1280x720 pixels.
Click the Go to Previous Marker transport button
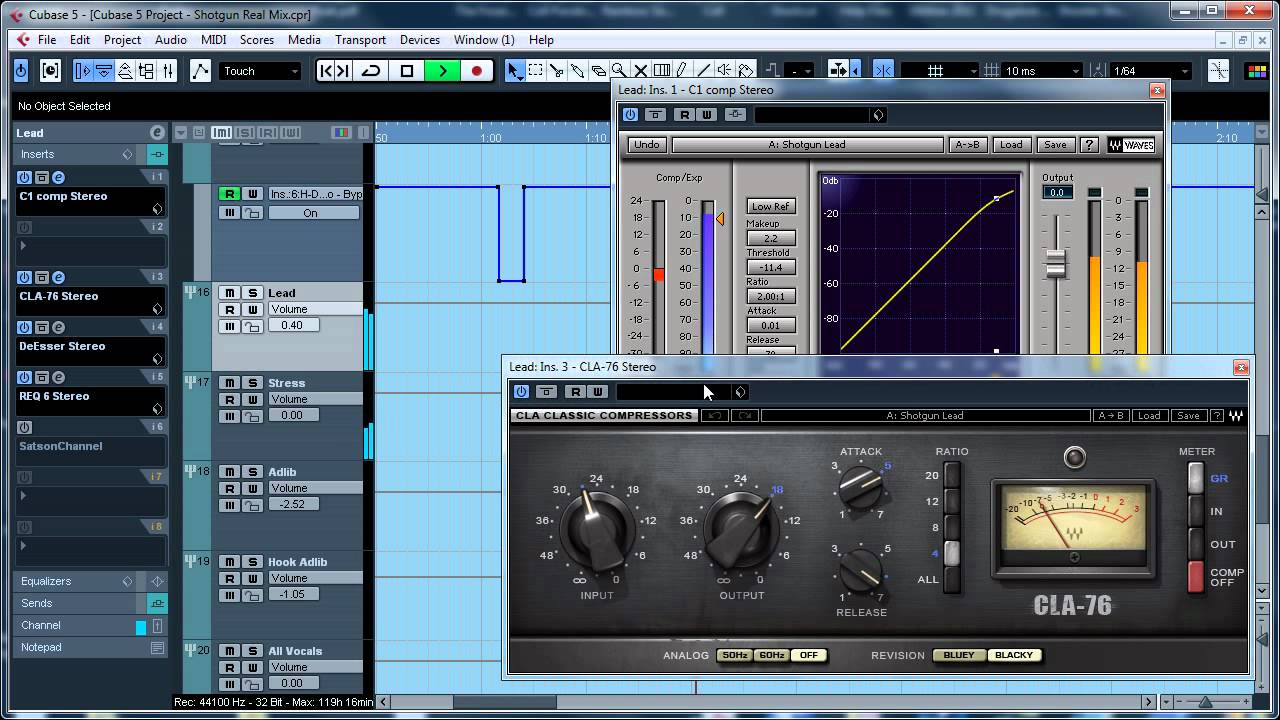point(326,71)
